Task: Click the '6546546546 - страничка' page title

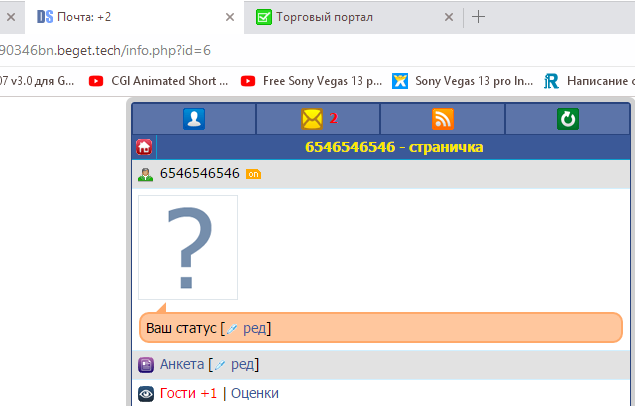Action: [394, 147]
